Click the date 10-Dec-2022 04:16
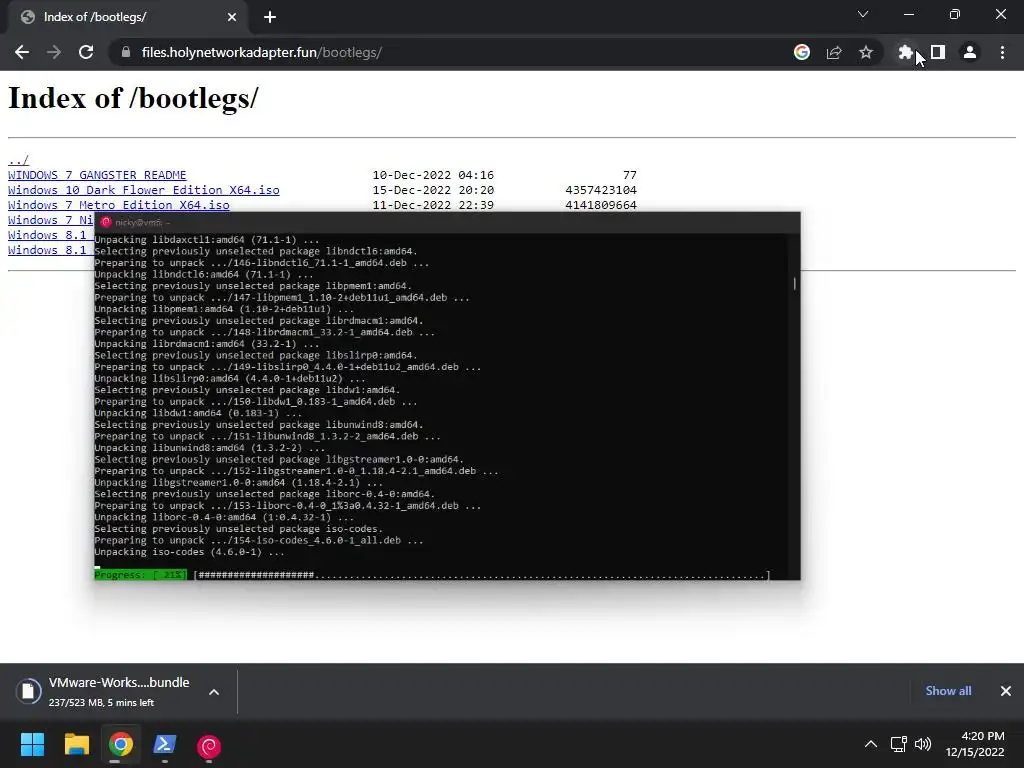The image size is (1024, 768). click(x=433, y=175)
